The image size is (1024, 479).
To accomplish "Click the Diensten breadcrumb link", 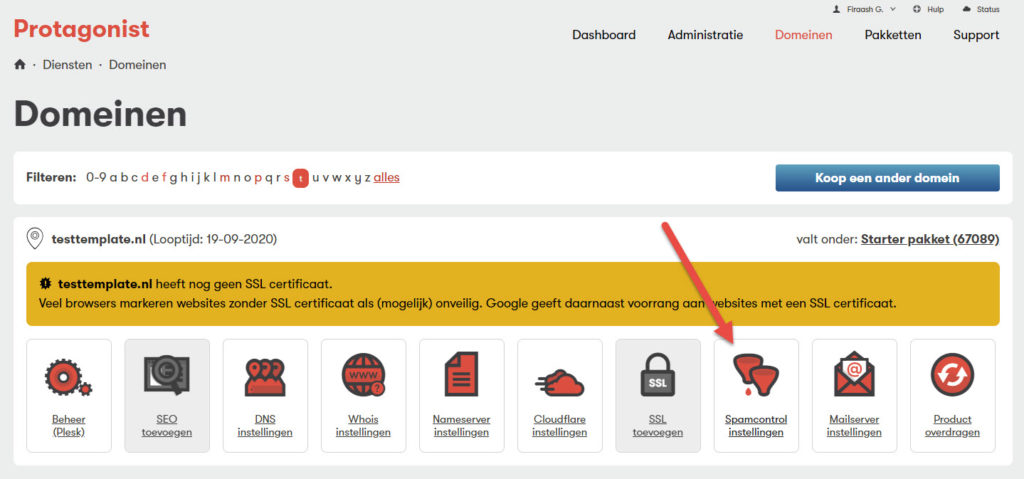I will click(x=67, y=65).
